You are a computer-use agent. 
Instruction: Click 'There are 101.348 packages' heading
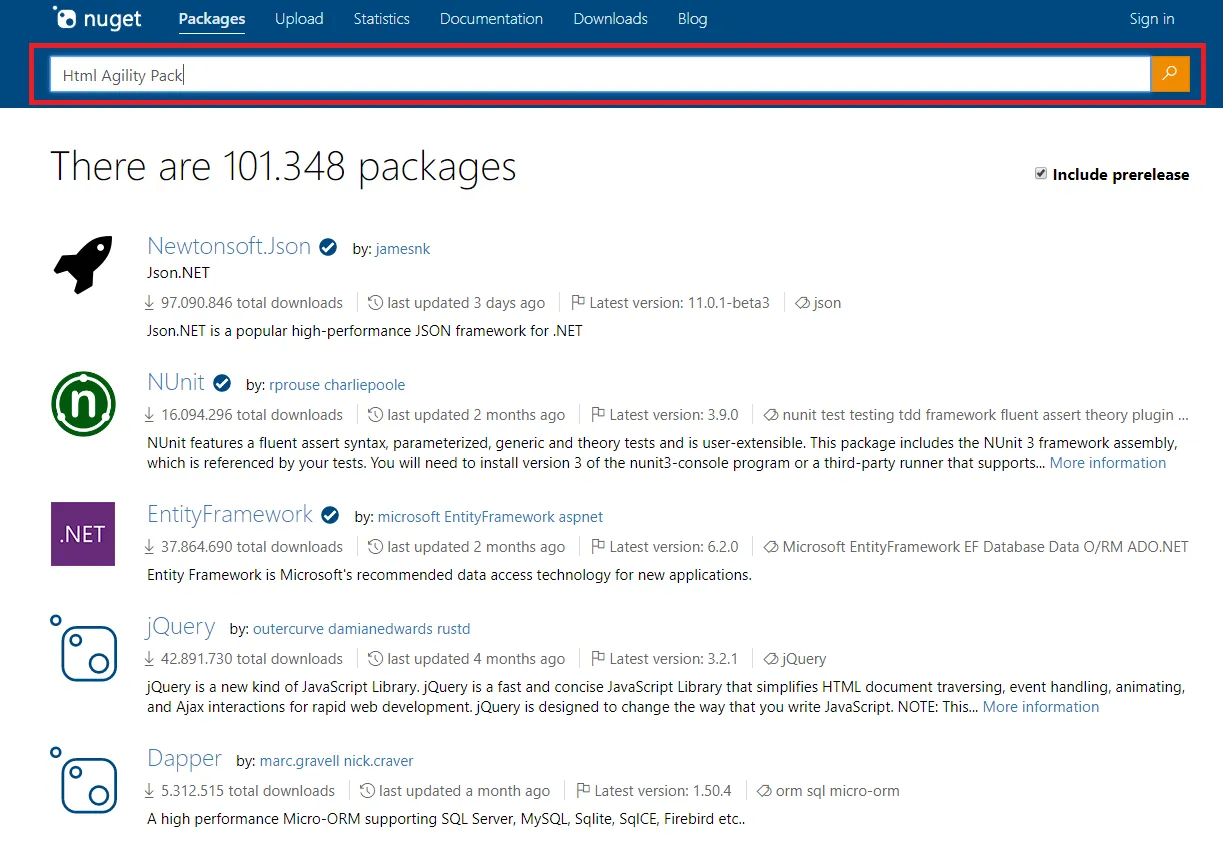click(284, 167)
